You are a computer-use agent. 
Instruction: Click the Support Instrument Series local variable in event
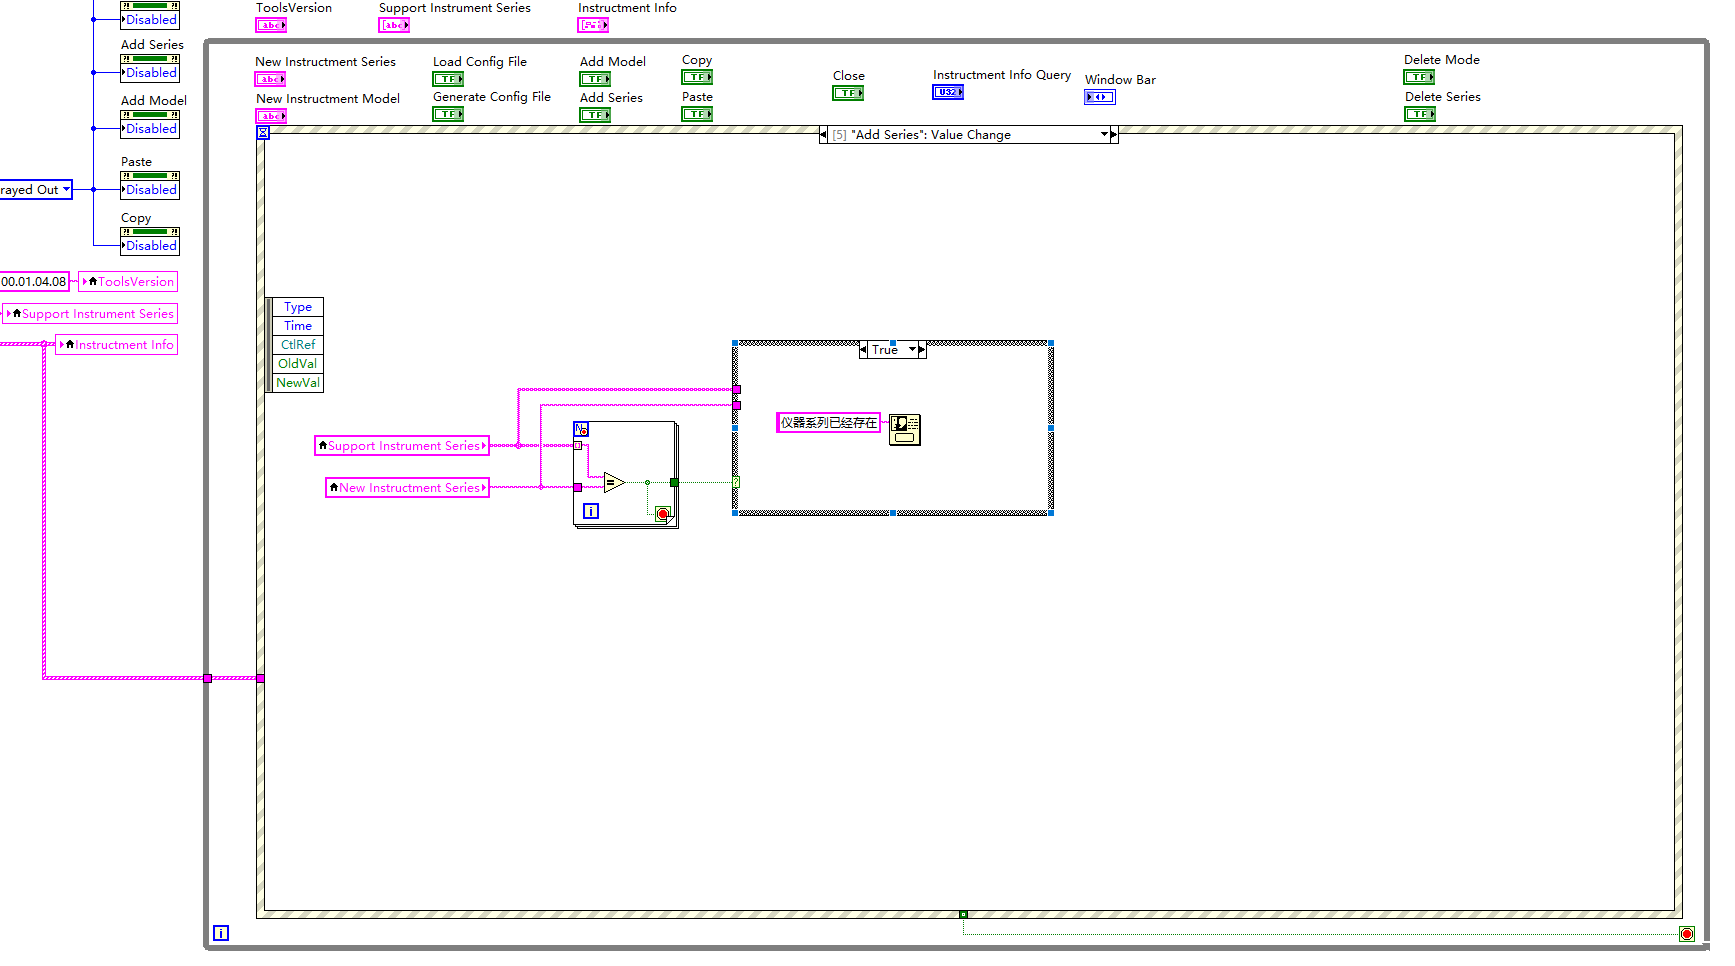pos(402,446)
